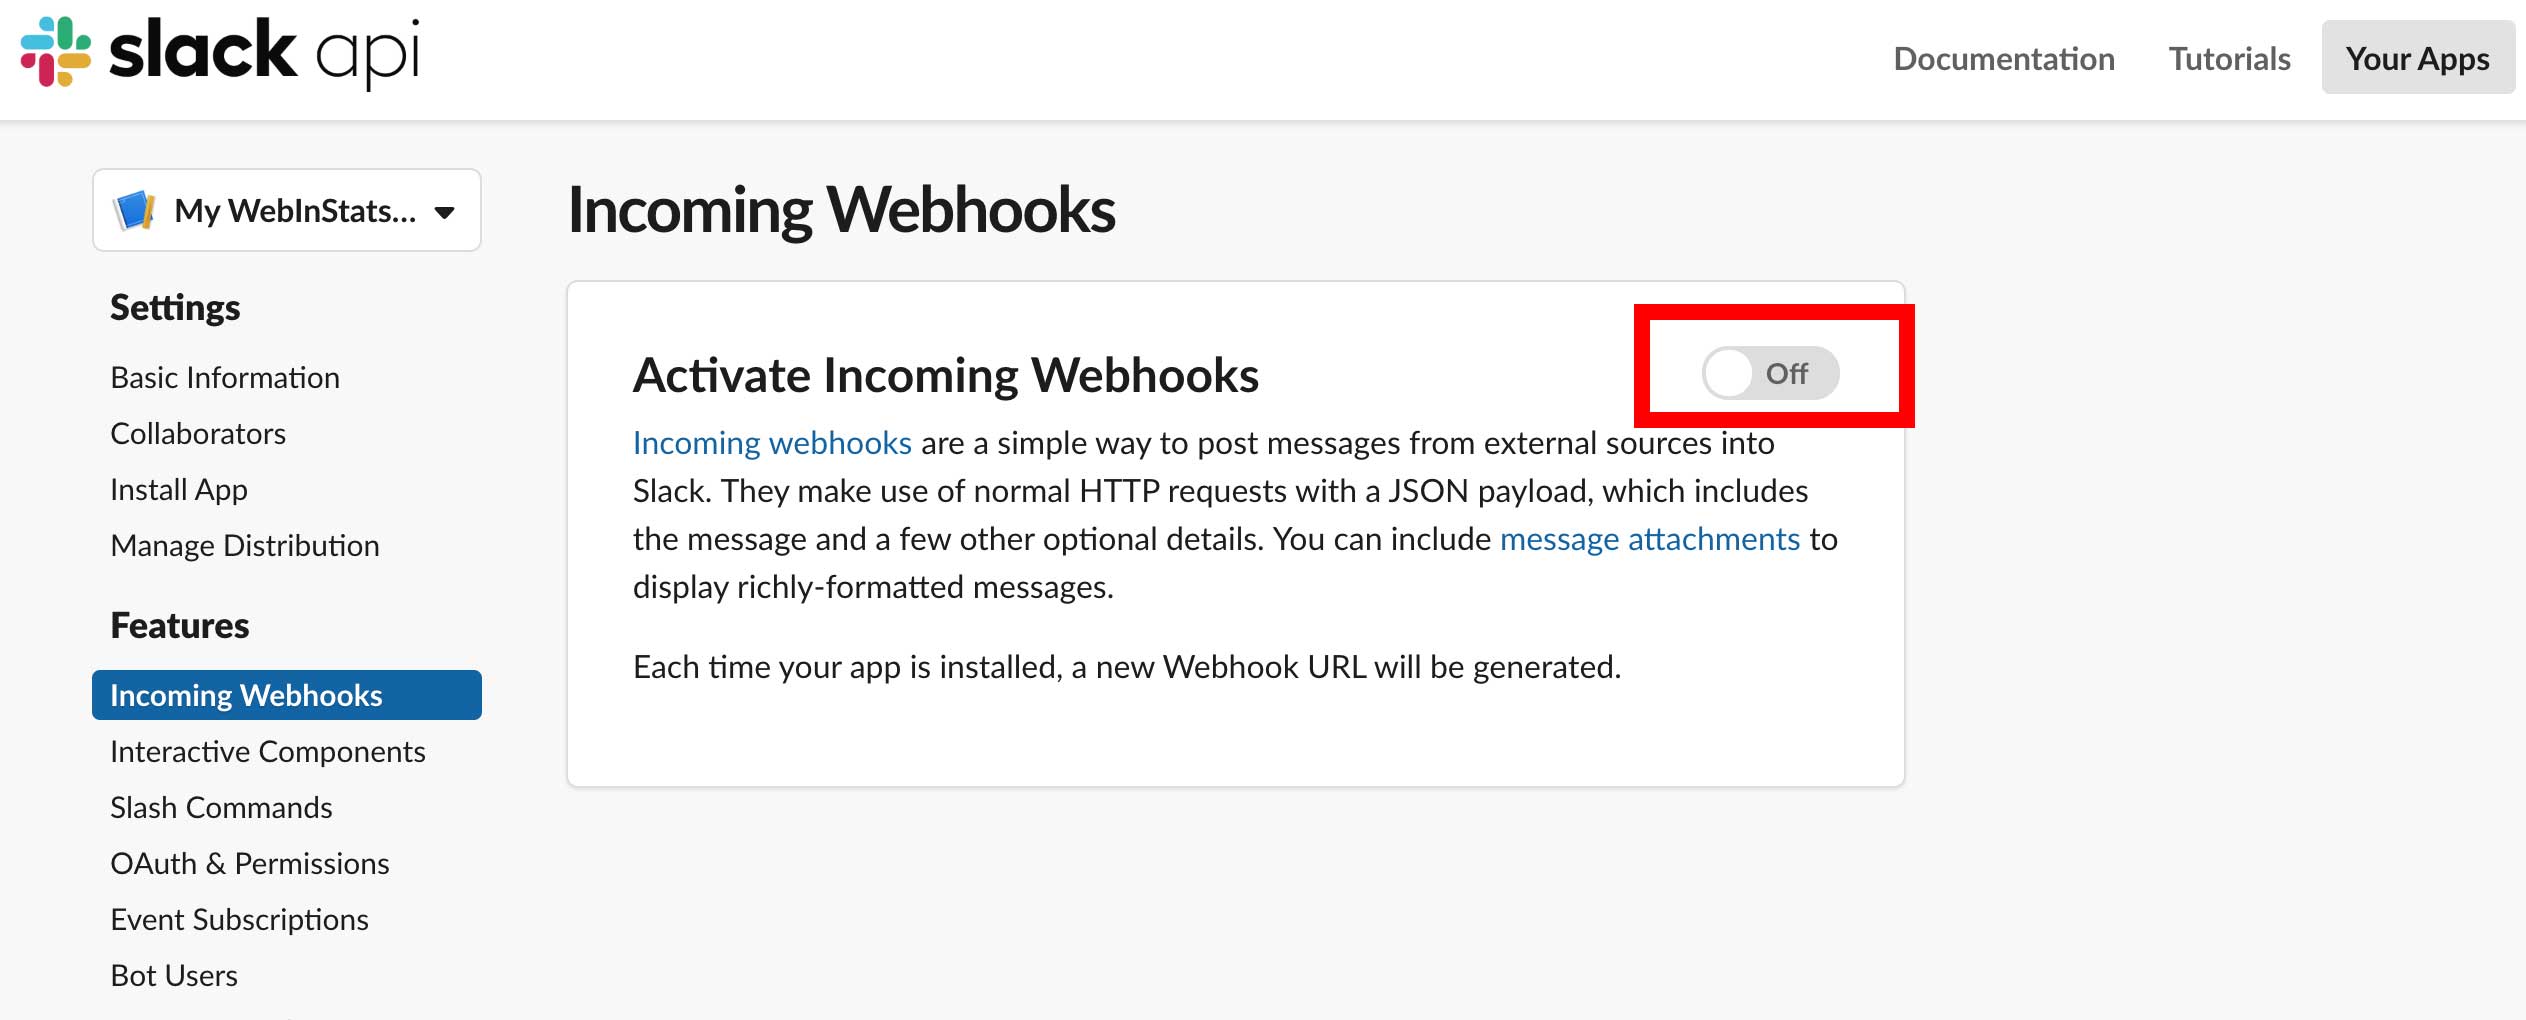Select the highlighted Incoming Webhooks item
The height and width of the screenshot is (1020, 2526).
pyautogui.click(x=287, y=695)
